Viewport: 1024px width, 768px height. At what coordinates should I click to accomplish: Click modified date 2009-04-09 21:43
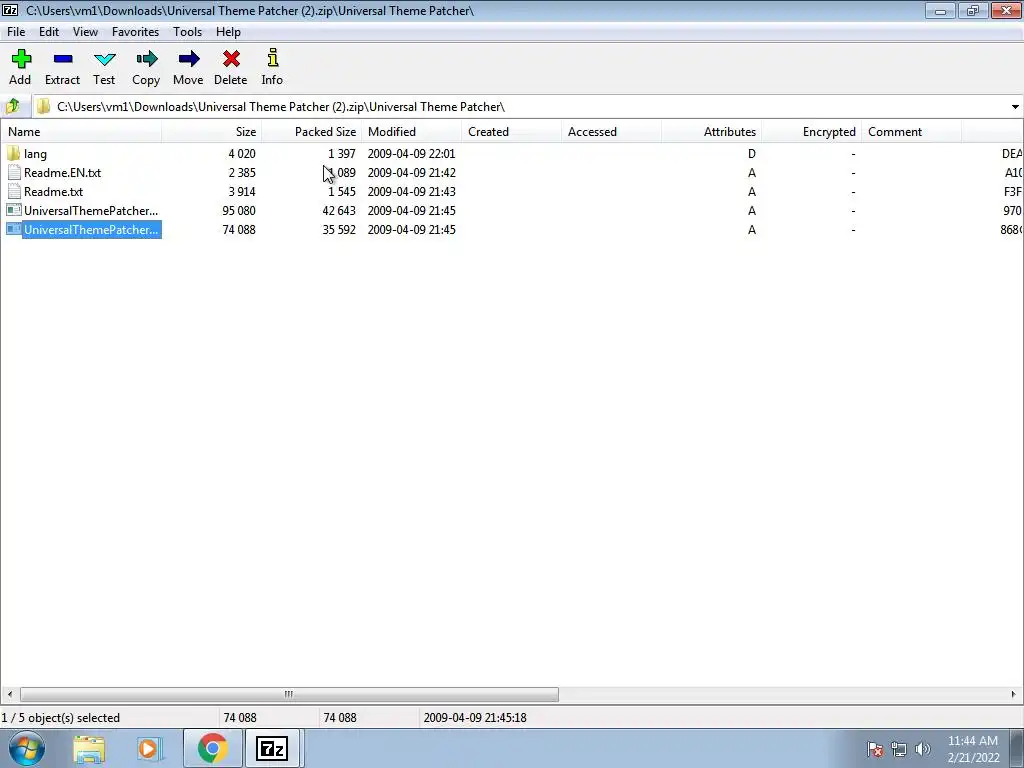pos(411,191)
